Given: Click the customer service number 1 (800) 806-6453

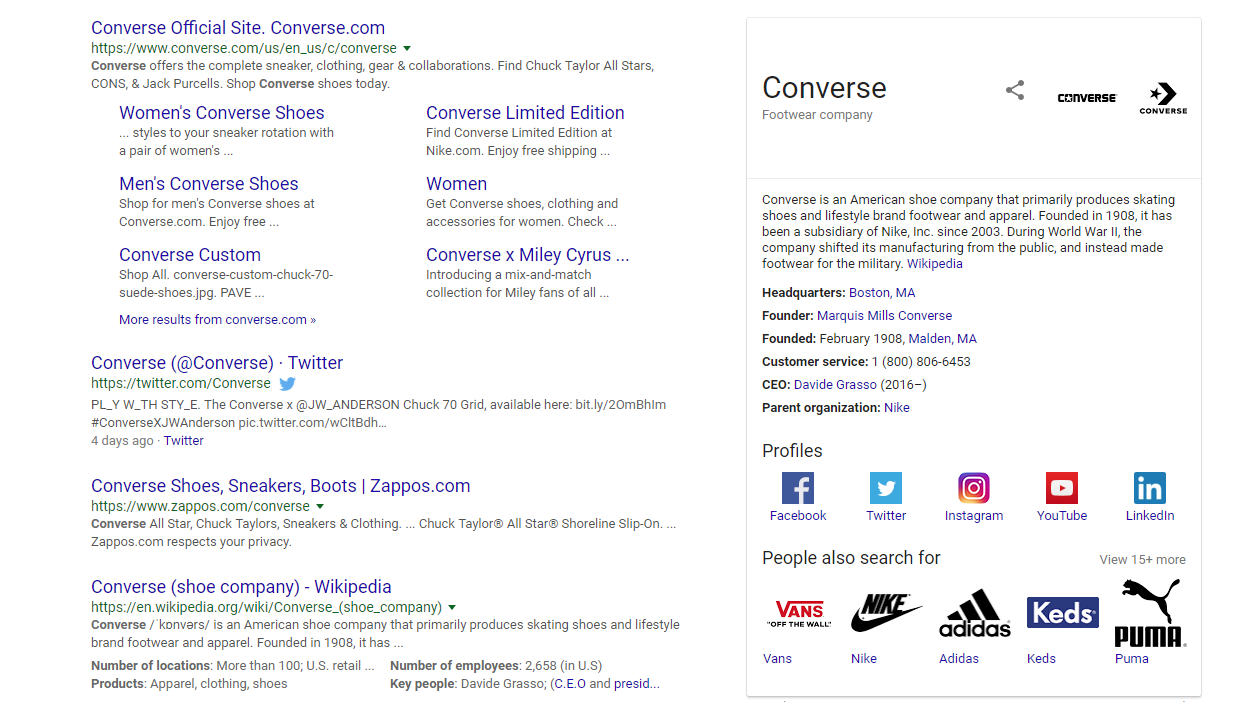Looking at the screenshot, I should 921,362.
